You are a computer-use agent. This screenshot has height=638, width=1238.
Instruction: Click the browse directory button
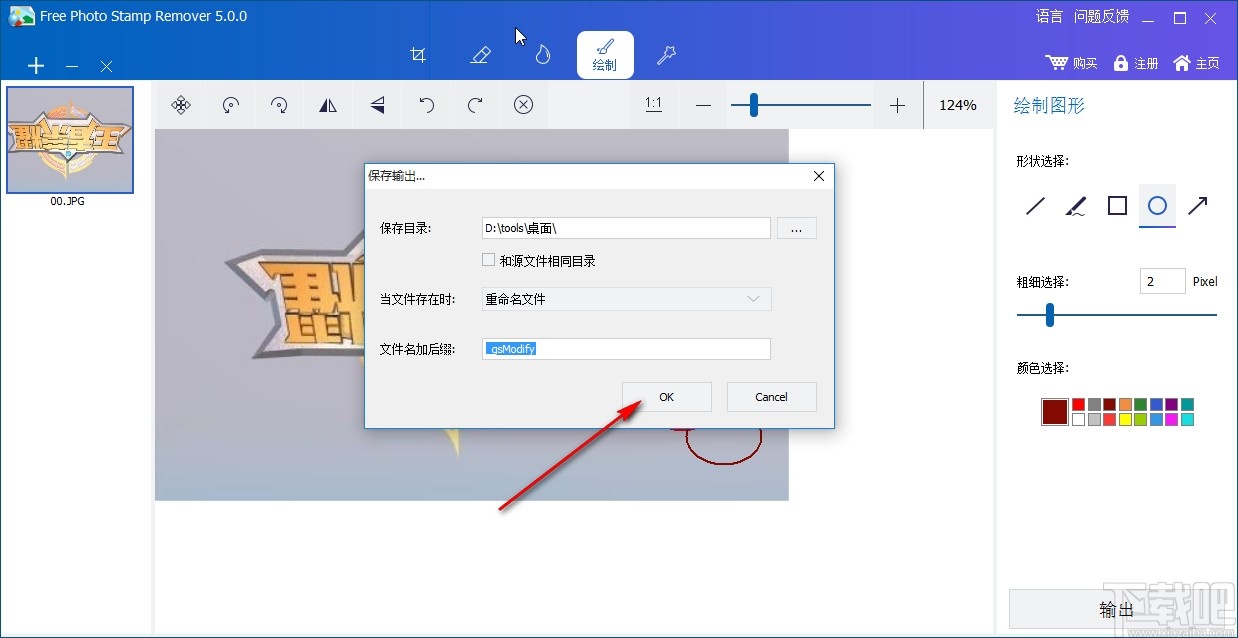796,228
